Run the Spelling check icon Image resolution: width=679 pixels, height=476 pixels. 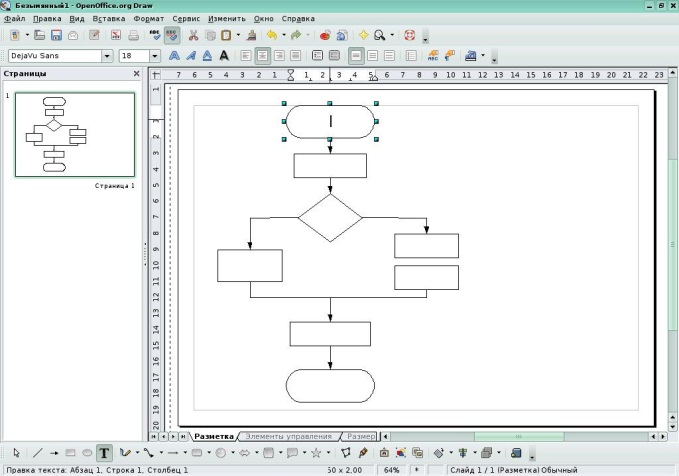point(155,35)
